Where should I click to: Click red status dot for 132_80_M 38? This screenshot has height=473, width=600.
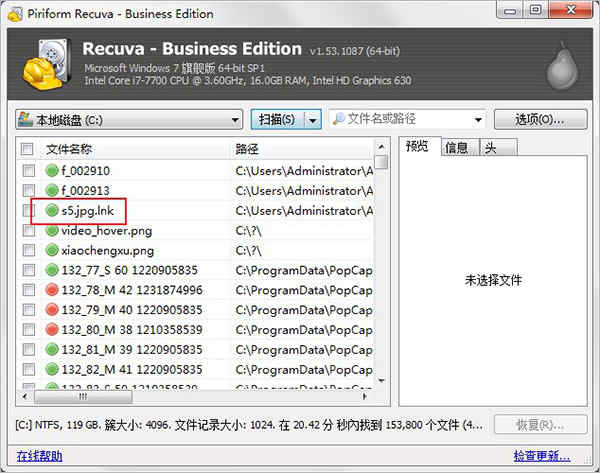52,329
